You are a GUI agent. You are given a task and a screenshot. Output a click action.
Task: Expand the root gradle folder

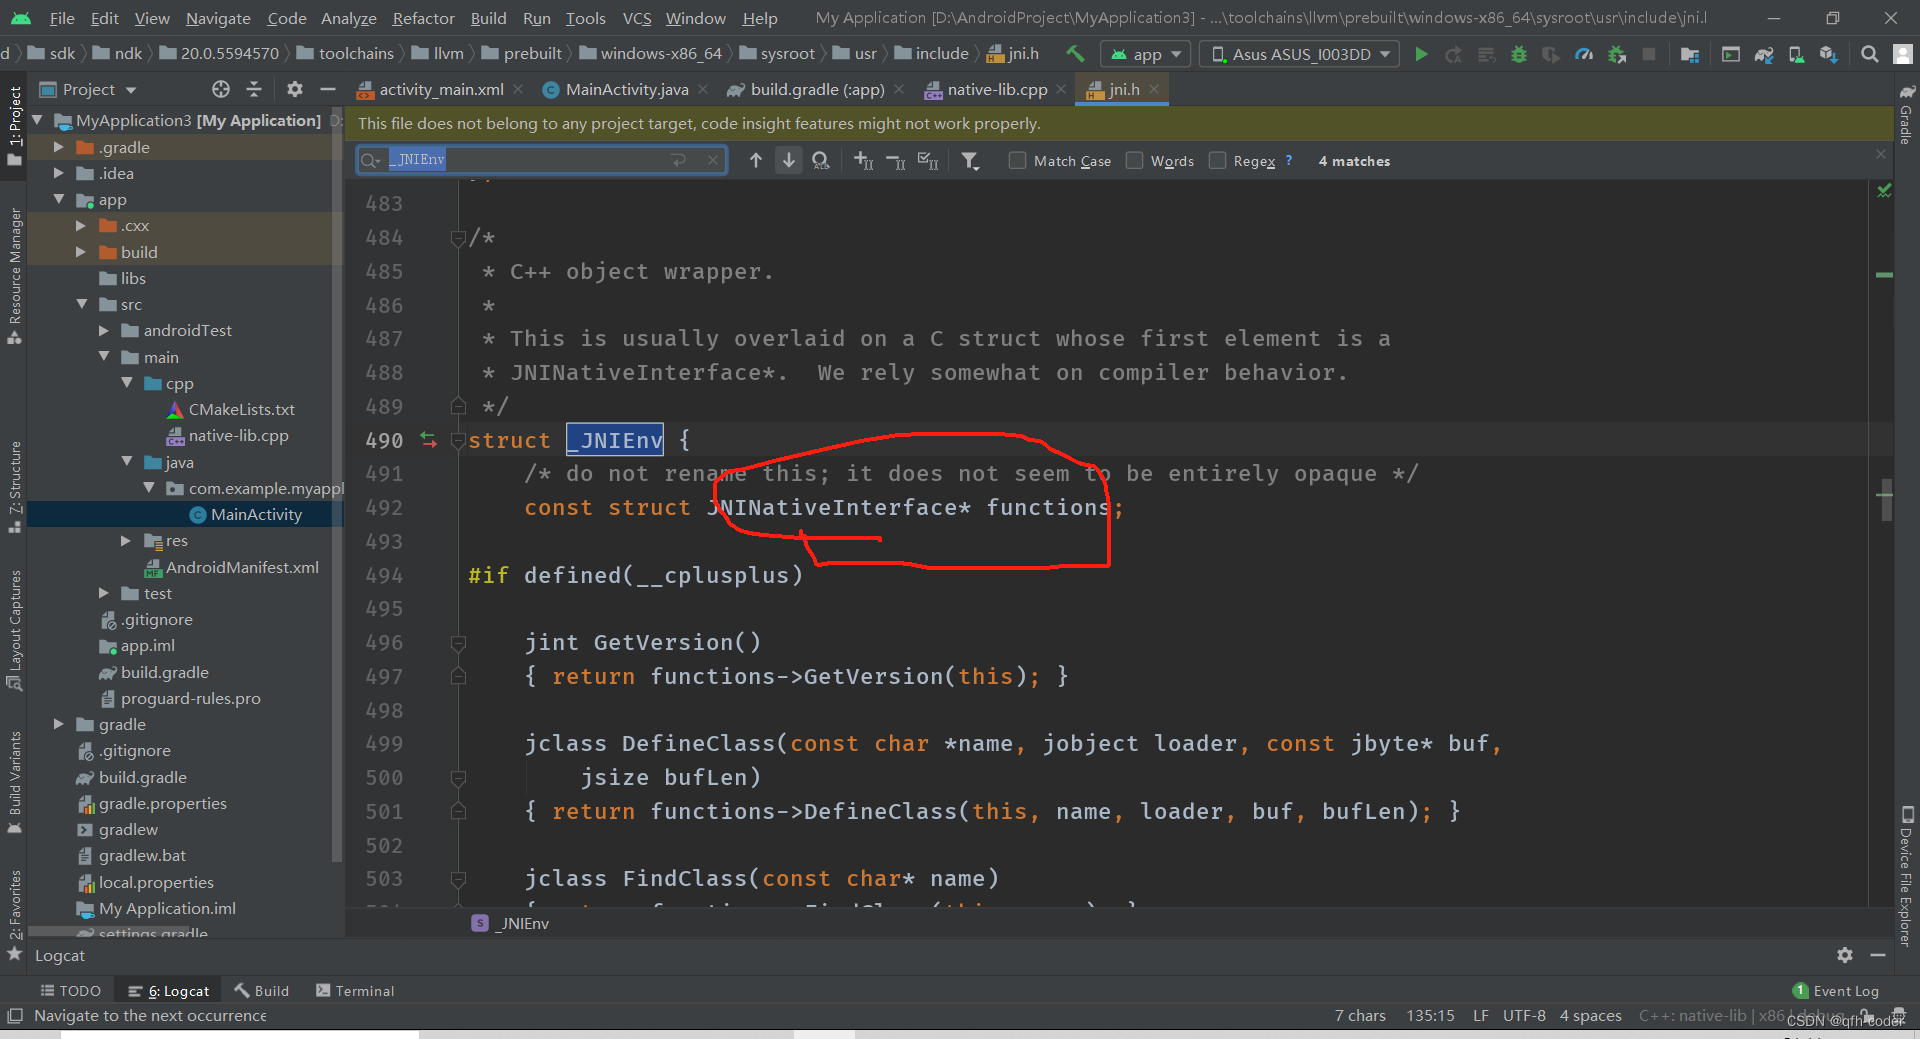click(59, 724)
